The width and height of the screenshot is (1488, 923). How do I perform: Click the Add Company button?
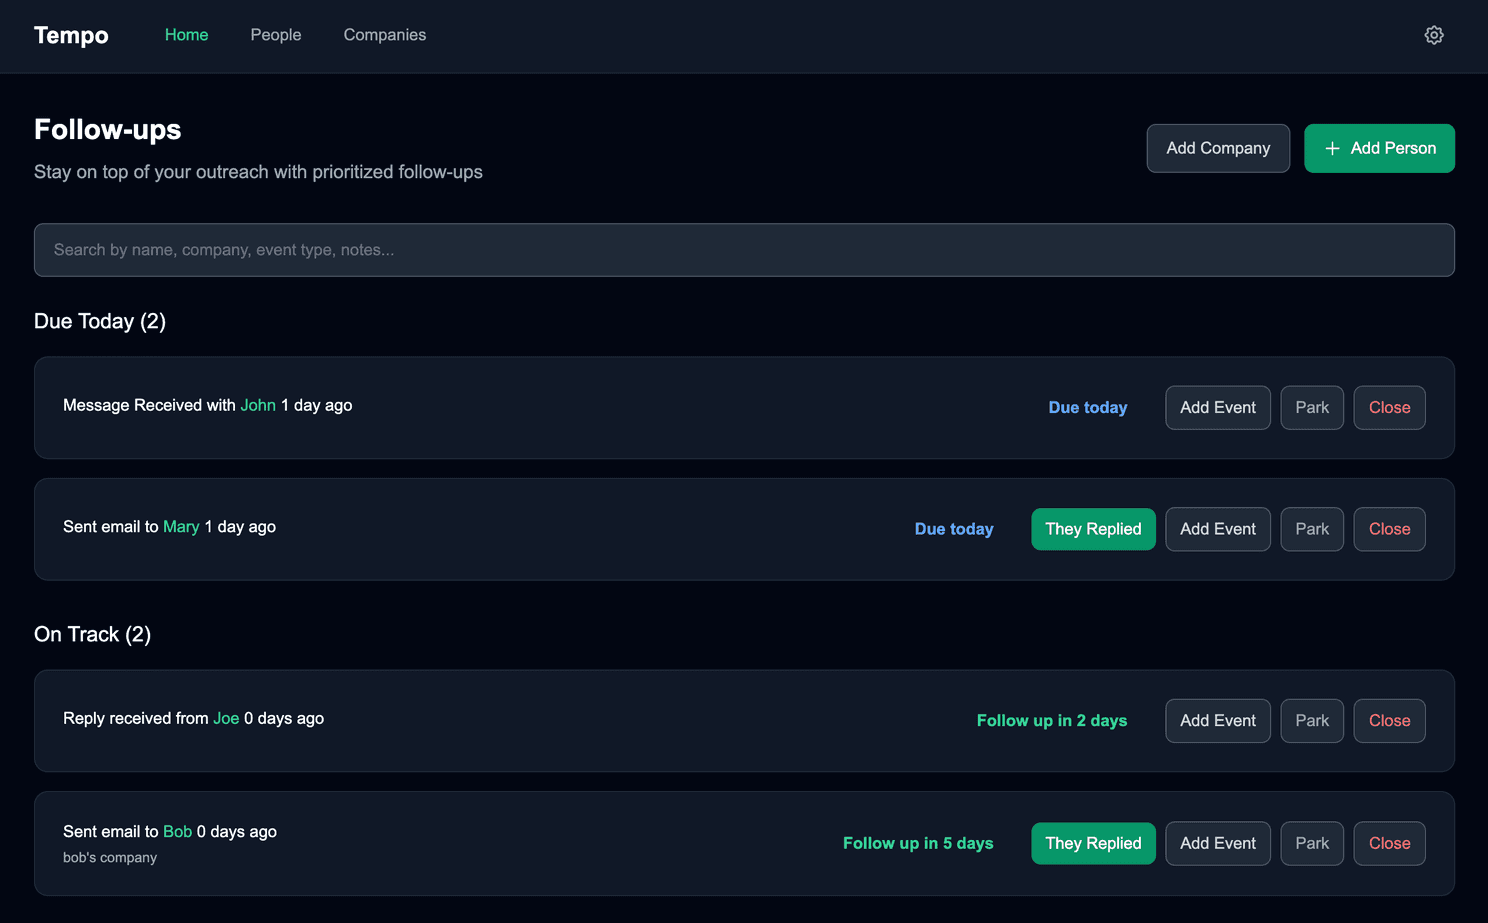(x=1217, y=148)
